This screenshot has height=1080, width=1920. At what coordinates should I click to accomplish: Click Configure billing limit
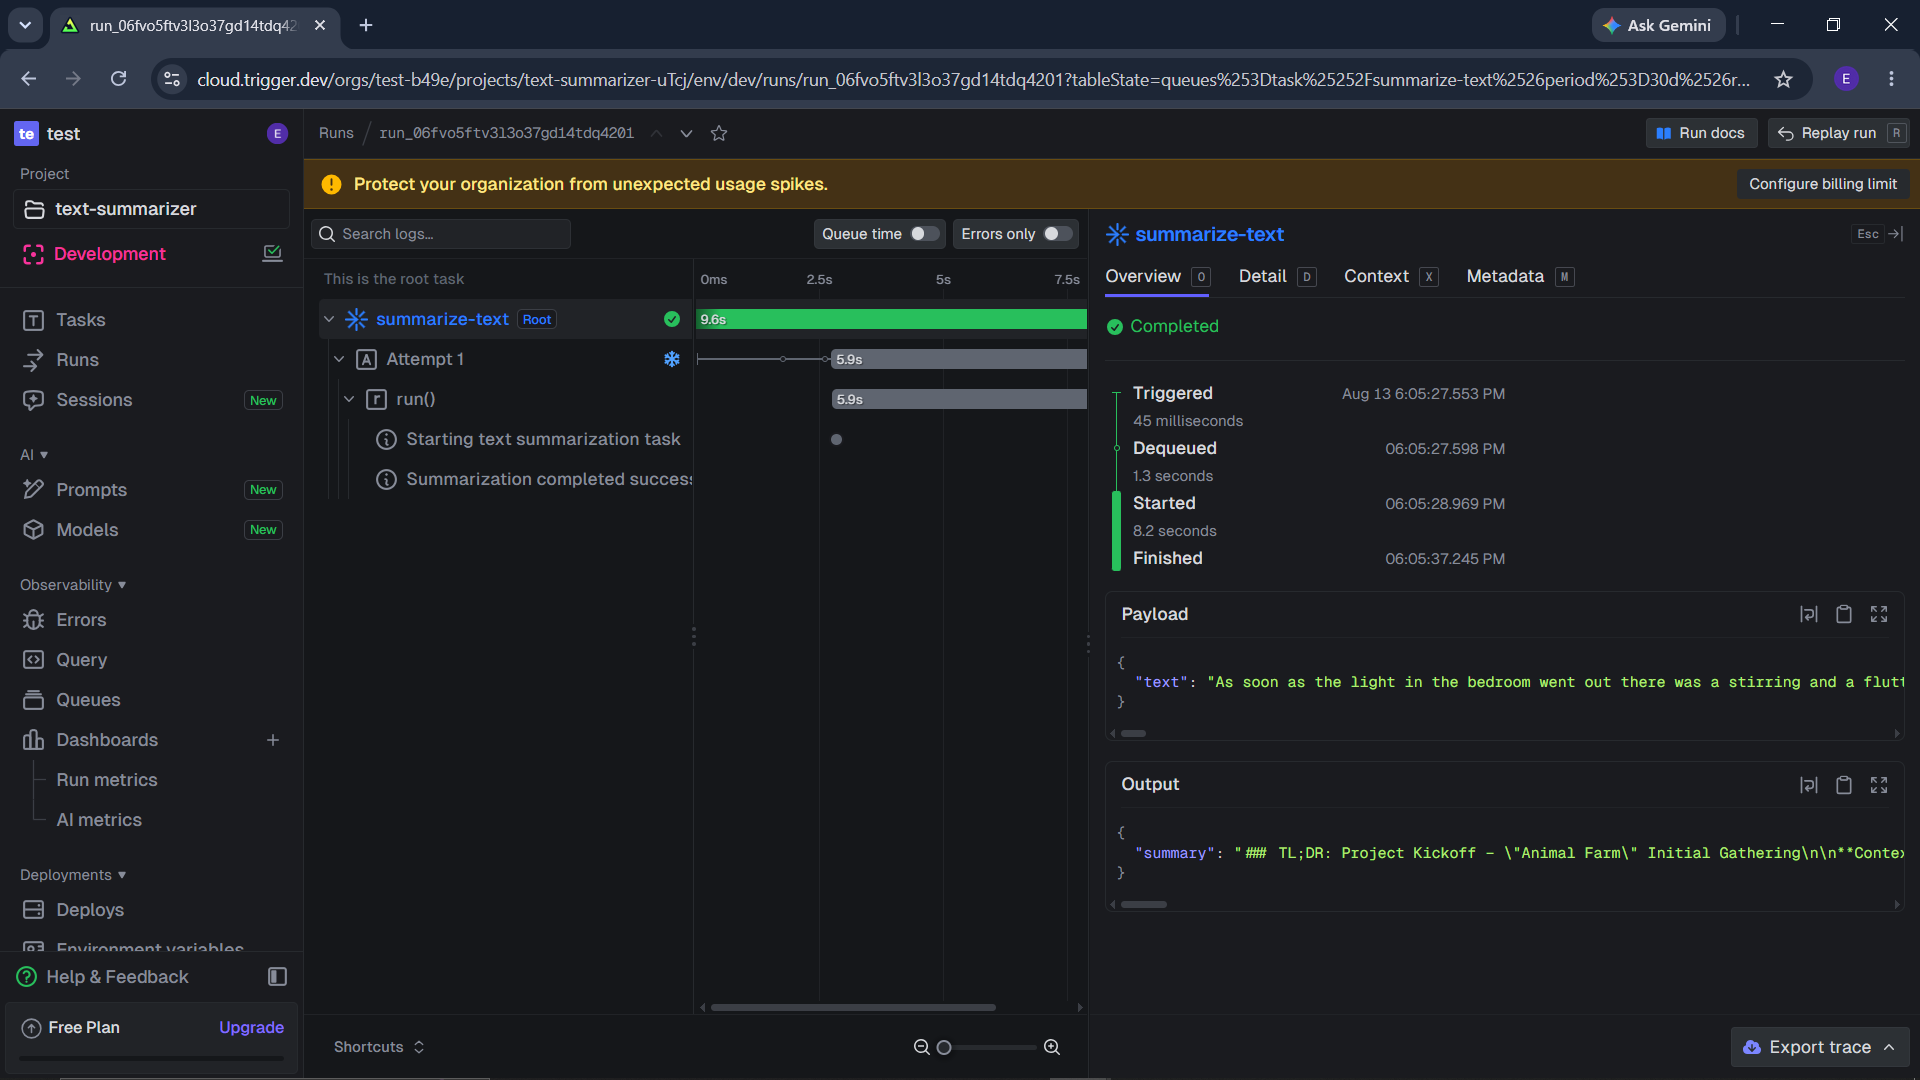click(x=1822, y=184)
